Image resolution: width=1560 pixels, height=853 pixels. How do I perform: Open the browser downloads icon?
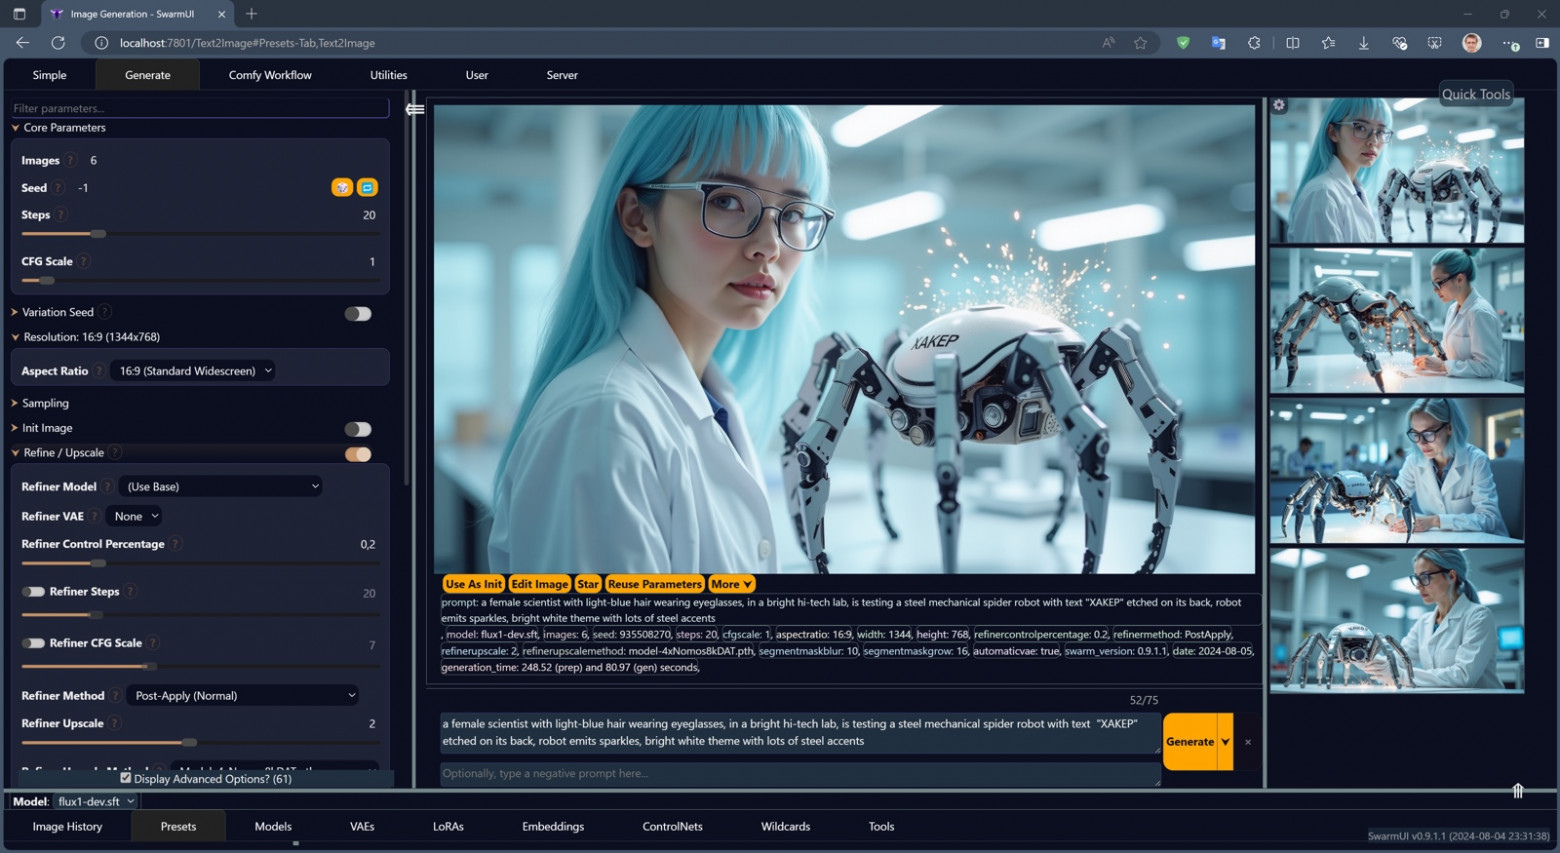(1363, 43)
